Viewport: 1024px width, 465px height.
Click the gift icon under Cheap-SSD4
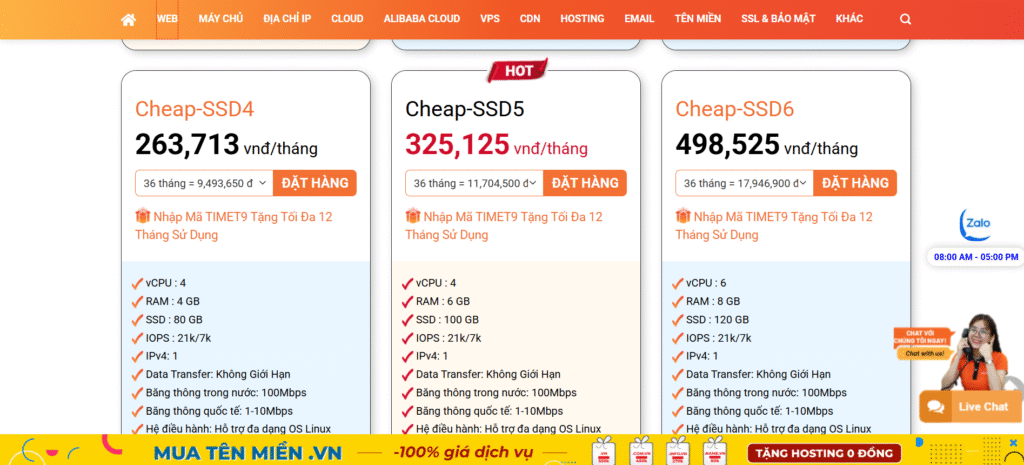pos(142,216)
